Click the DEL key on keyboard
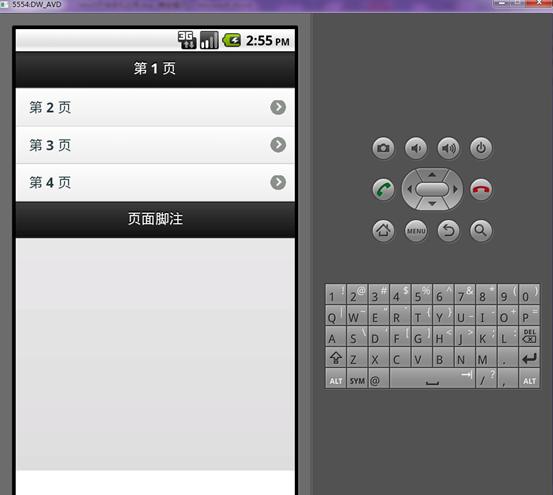Viewport: 553px width, 495px height. click(x=529, y=336)
